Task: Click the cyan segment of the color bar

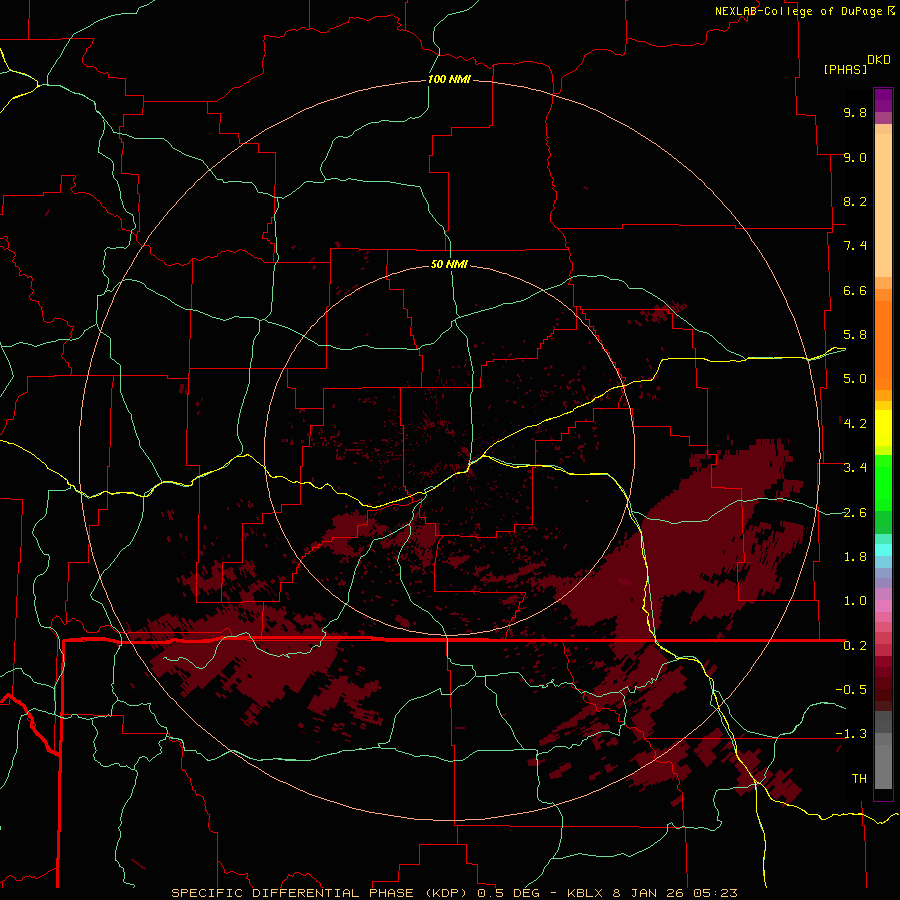Action: coord(883,550)
